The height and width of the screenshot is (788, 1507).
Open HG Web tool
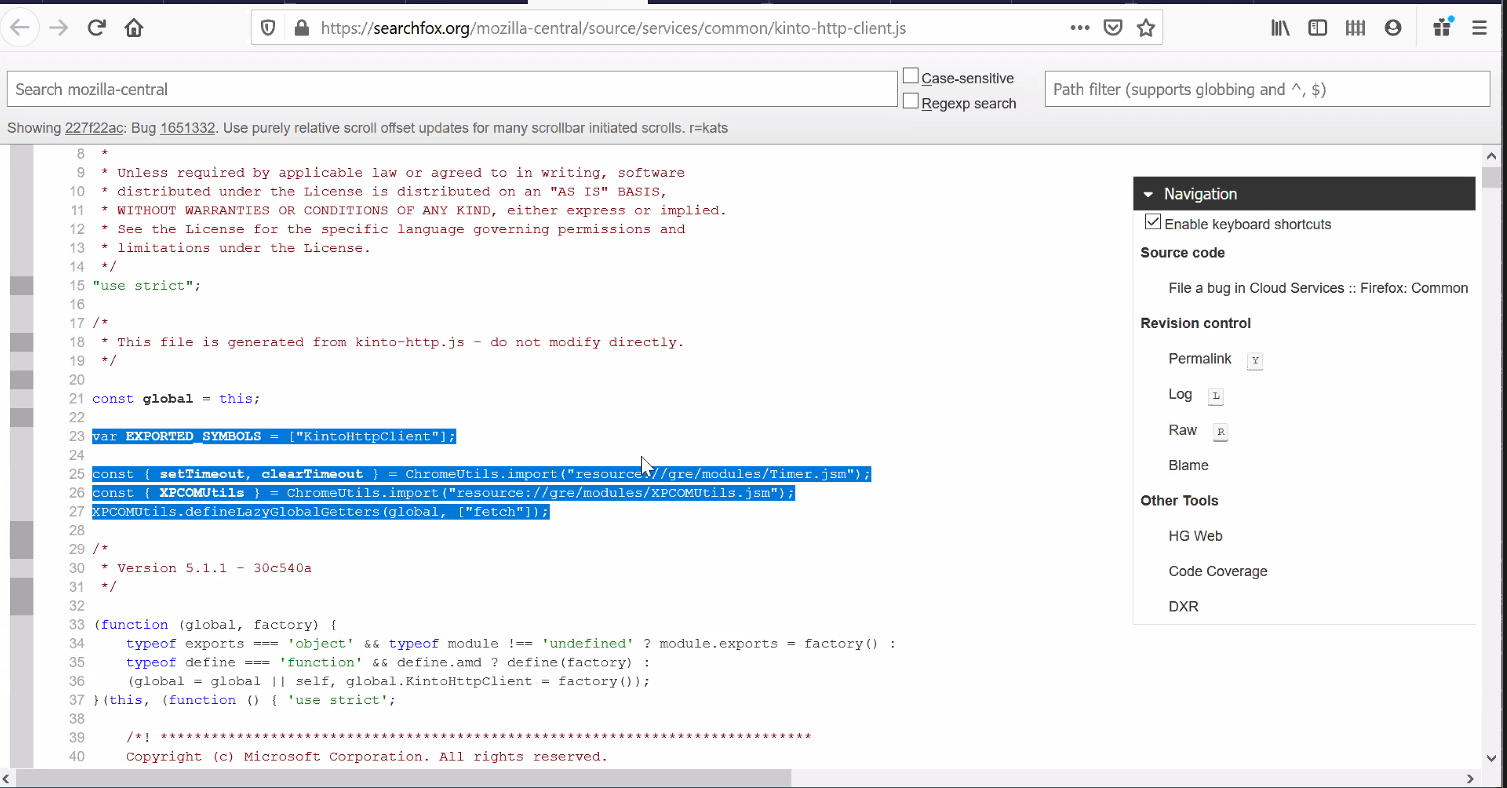1195,536
